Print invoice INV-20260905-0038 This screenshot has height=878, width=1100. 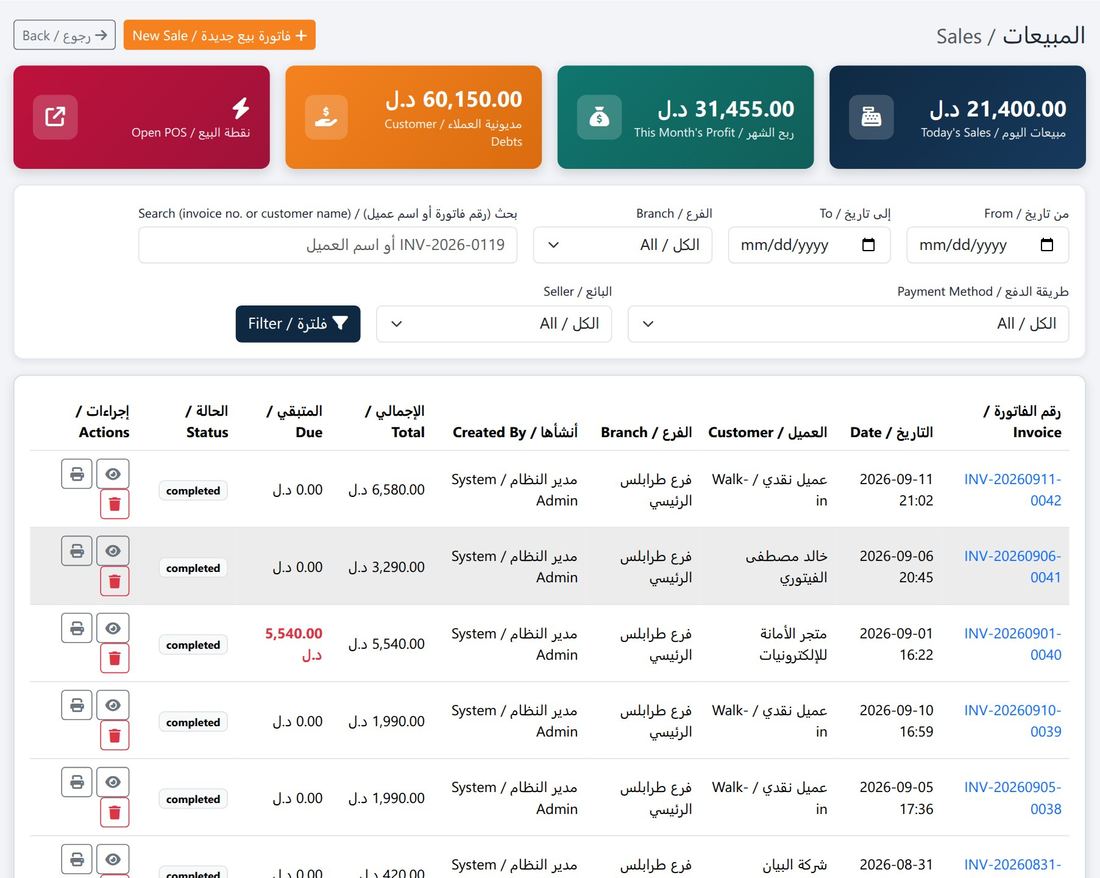76,782
